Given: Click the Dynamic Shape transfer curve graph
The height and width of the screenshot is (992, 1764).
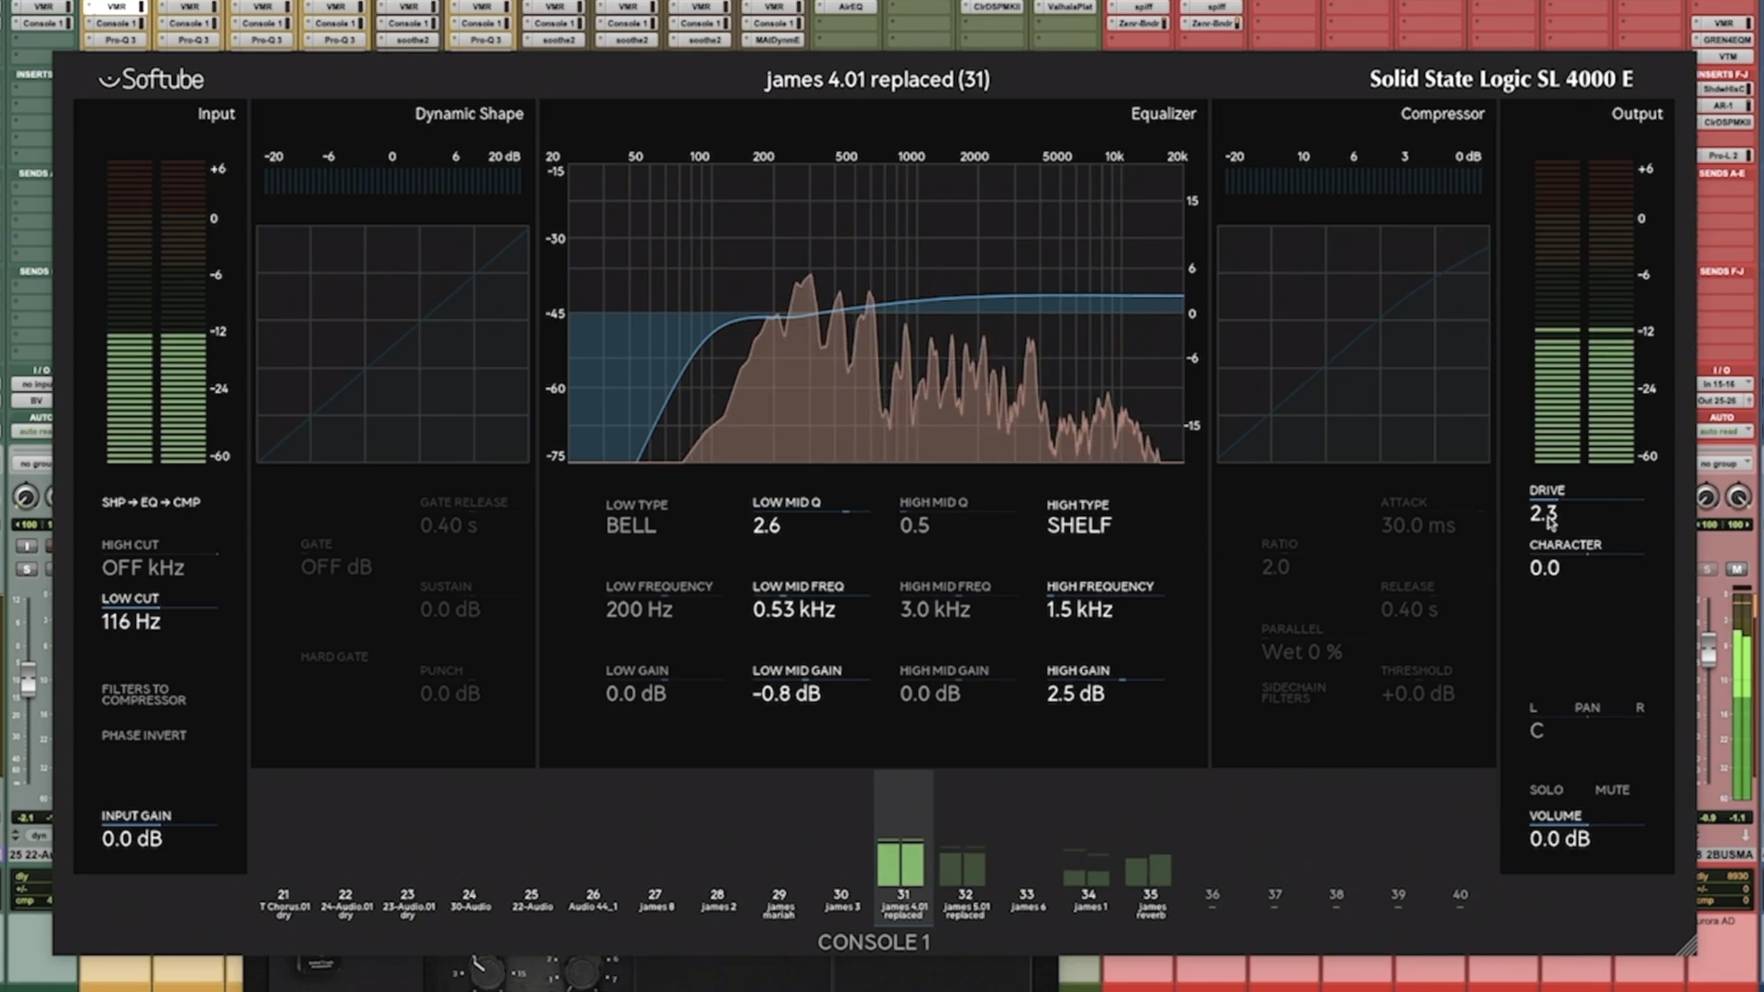Looking at the screenshot, I should click(x=392, y=344).
